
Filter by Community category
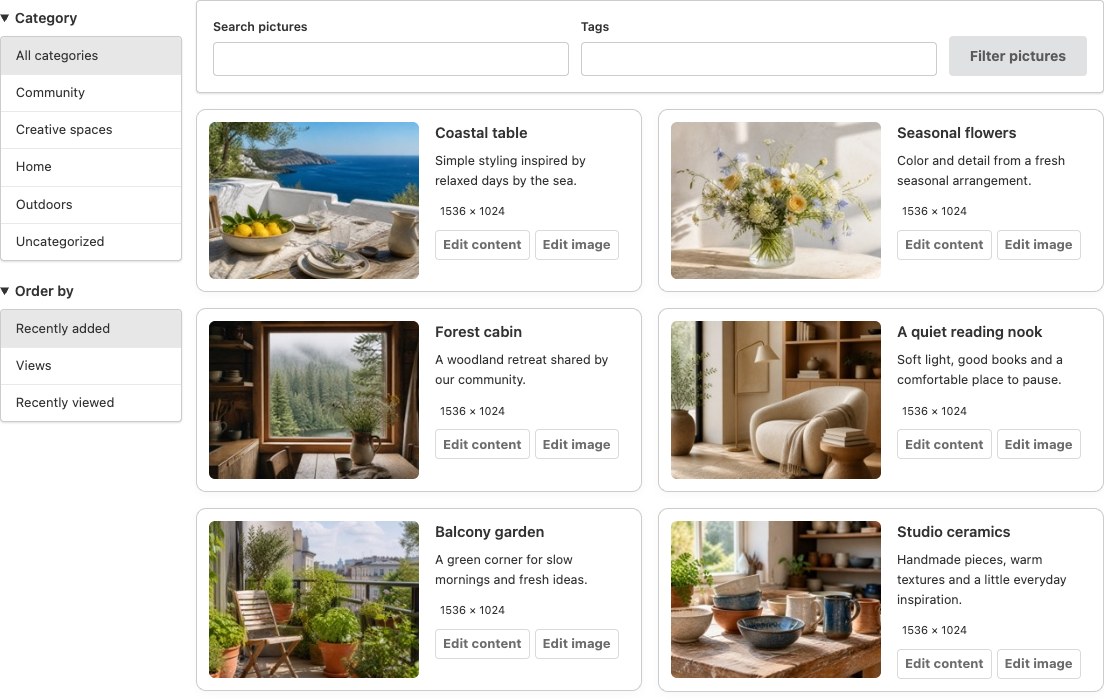(x=91, y=93)
